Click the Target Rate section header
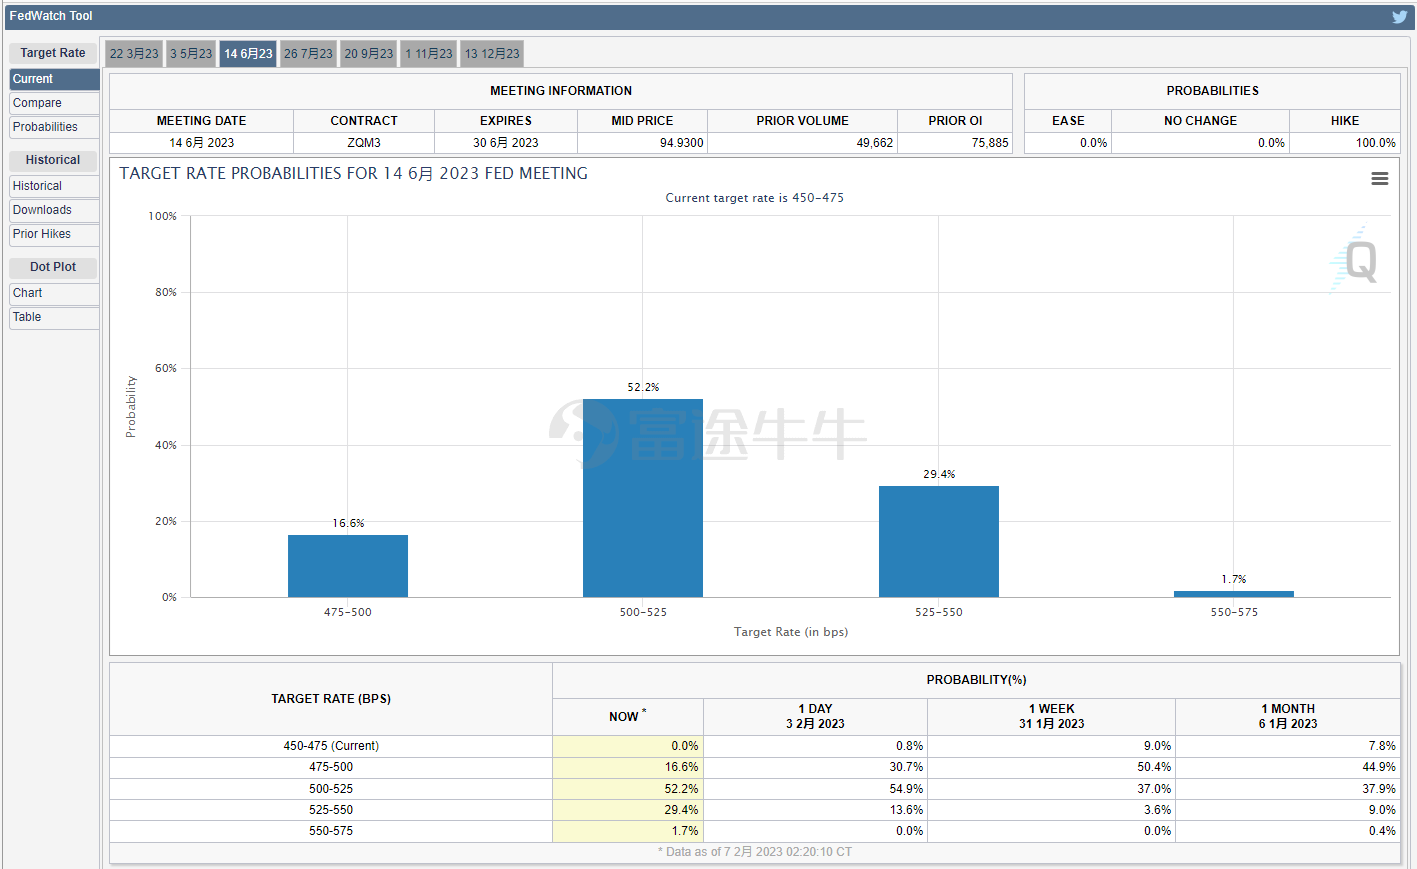Viewport: 1417px width, 869px height. coord(53,53)
